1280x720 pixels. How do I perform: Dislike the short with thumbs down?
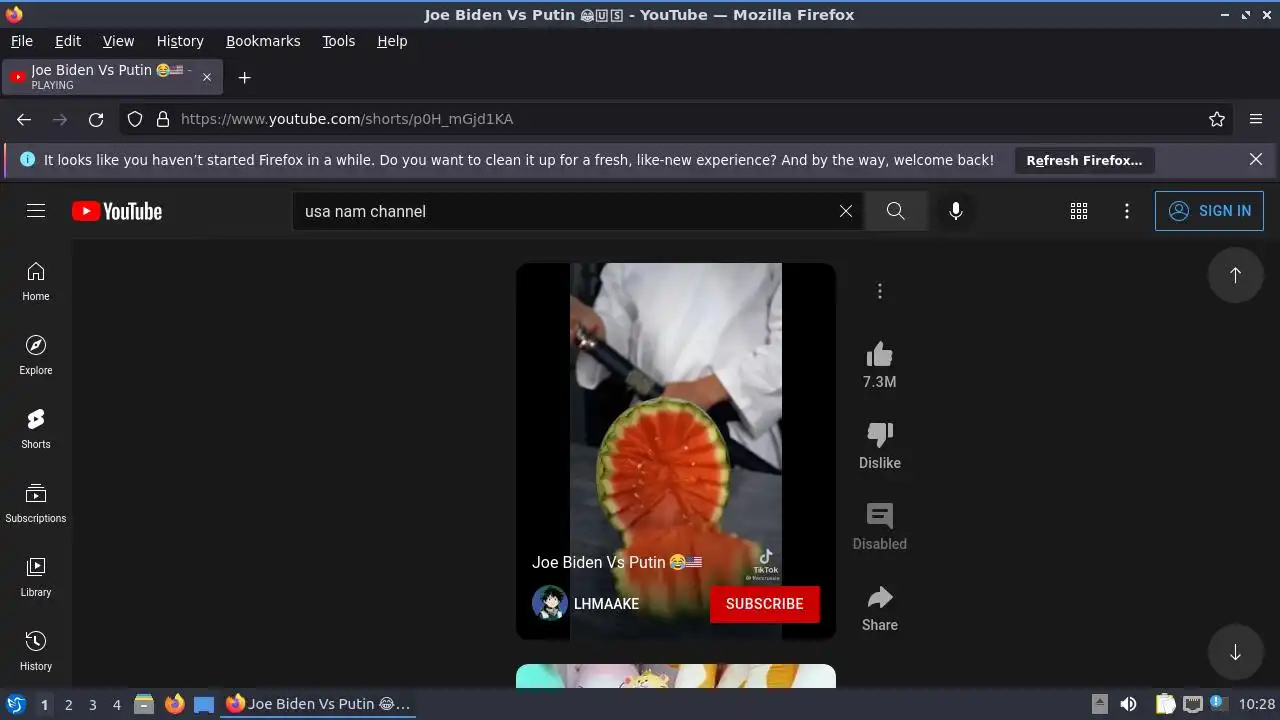(880, 435)
